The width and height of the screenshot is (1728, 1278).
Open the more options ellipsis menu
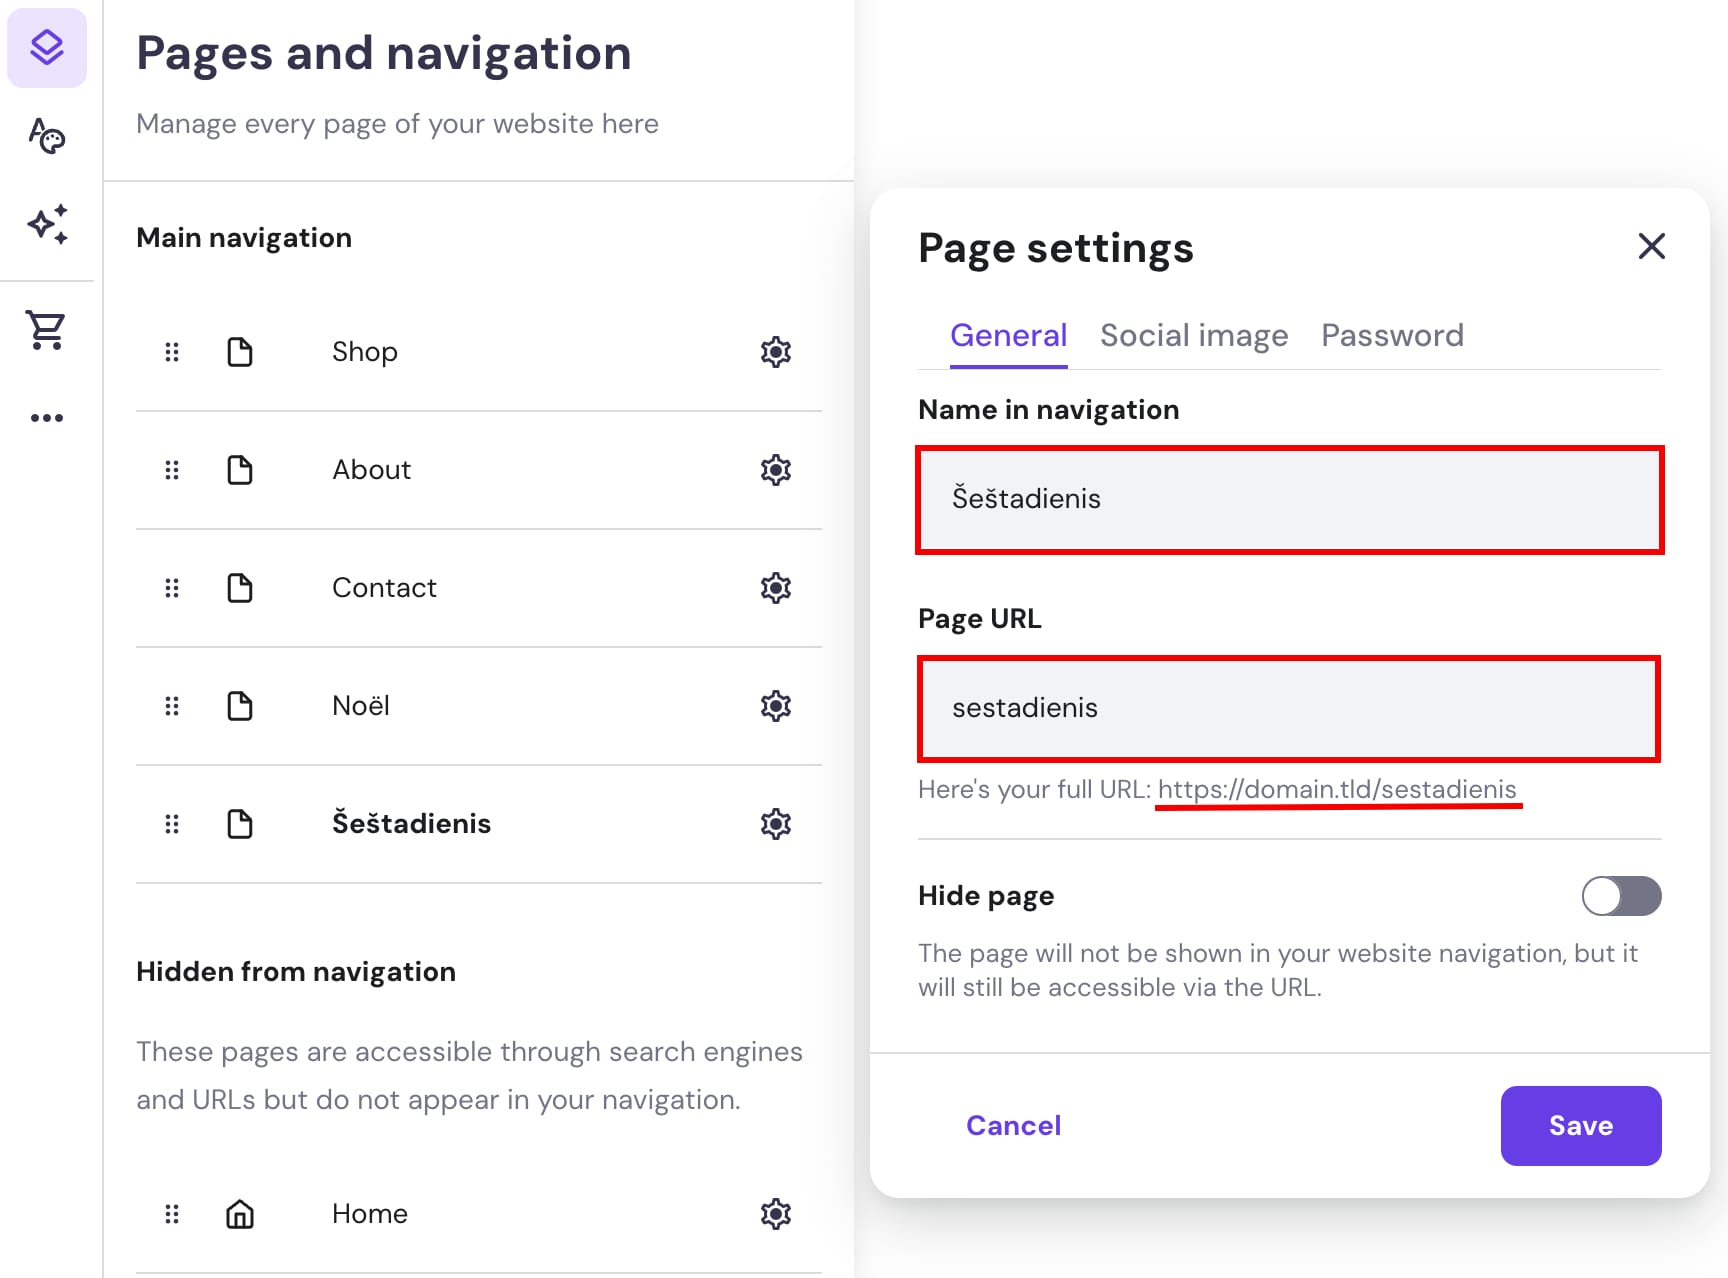[47, 417]
